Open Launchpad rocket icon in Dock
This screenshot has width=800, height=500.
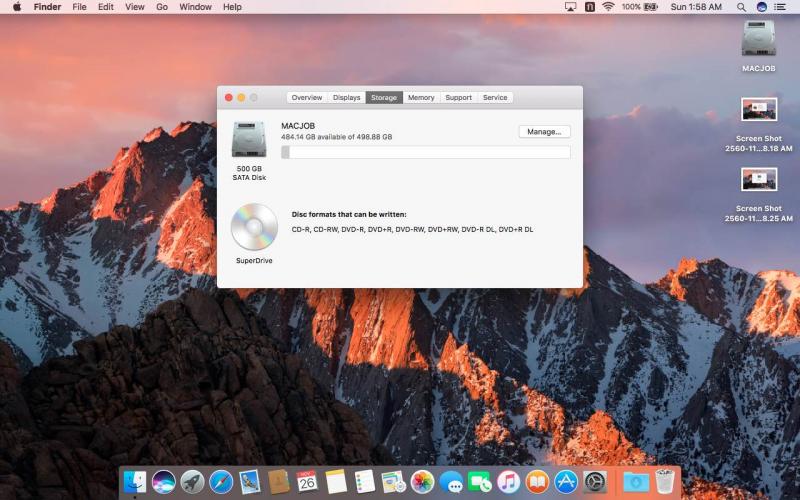tap(192, 482)
